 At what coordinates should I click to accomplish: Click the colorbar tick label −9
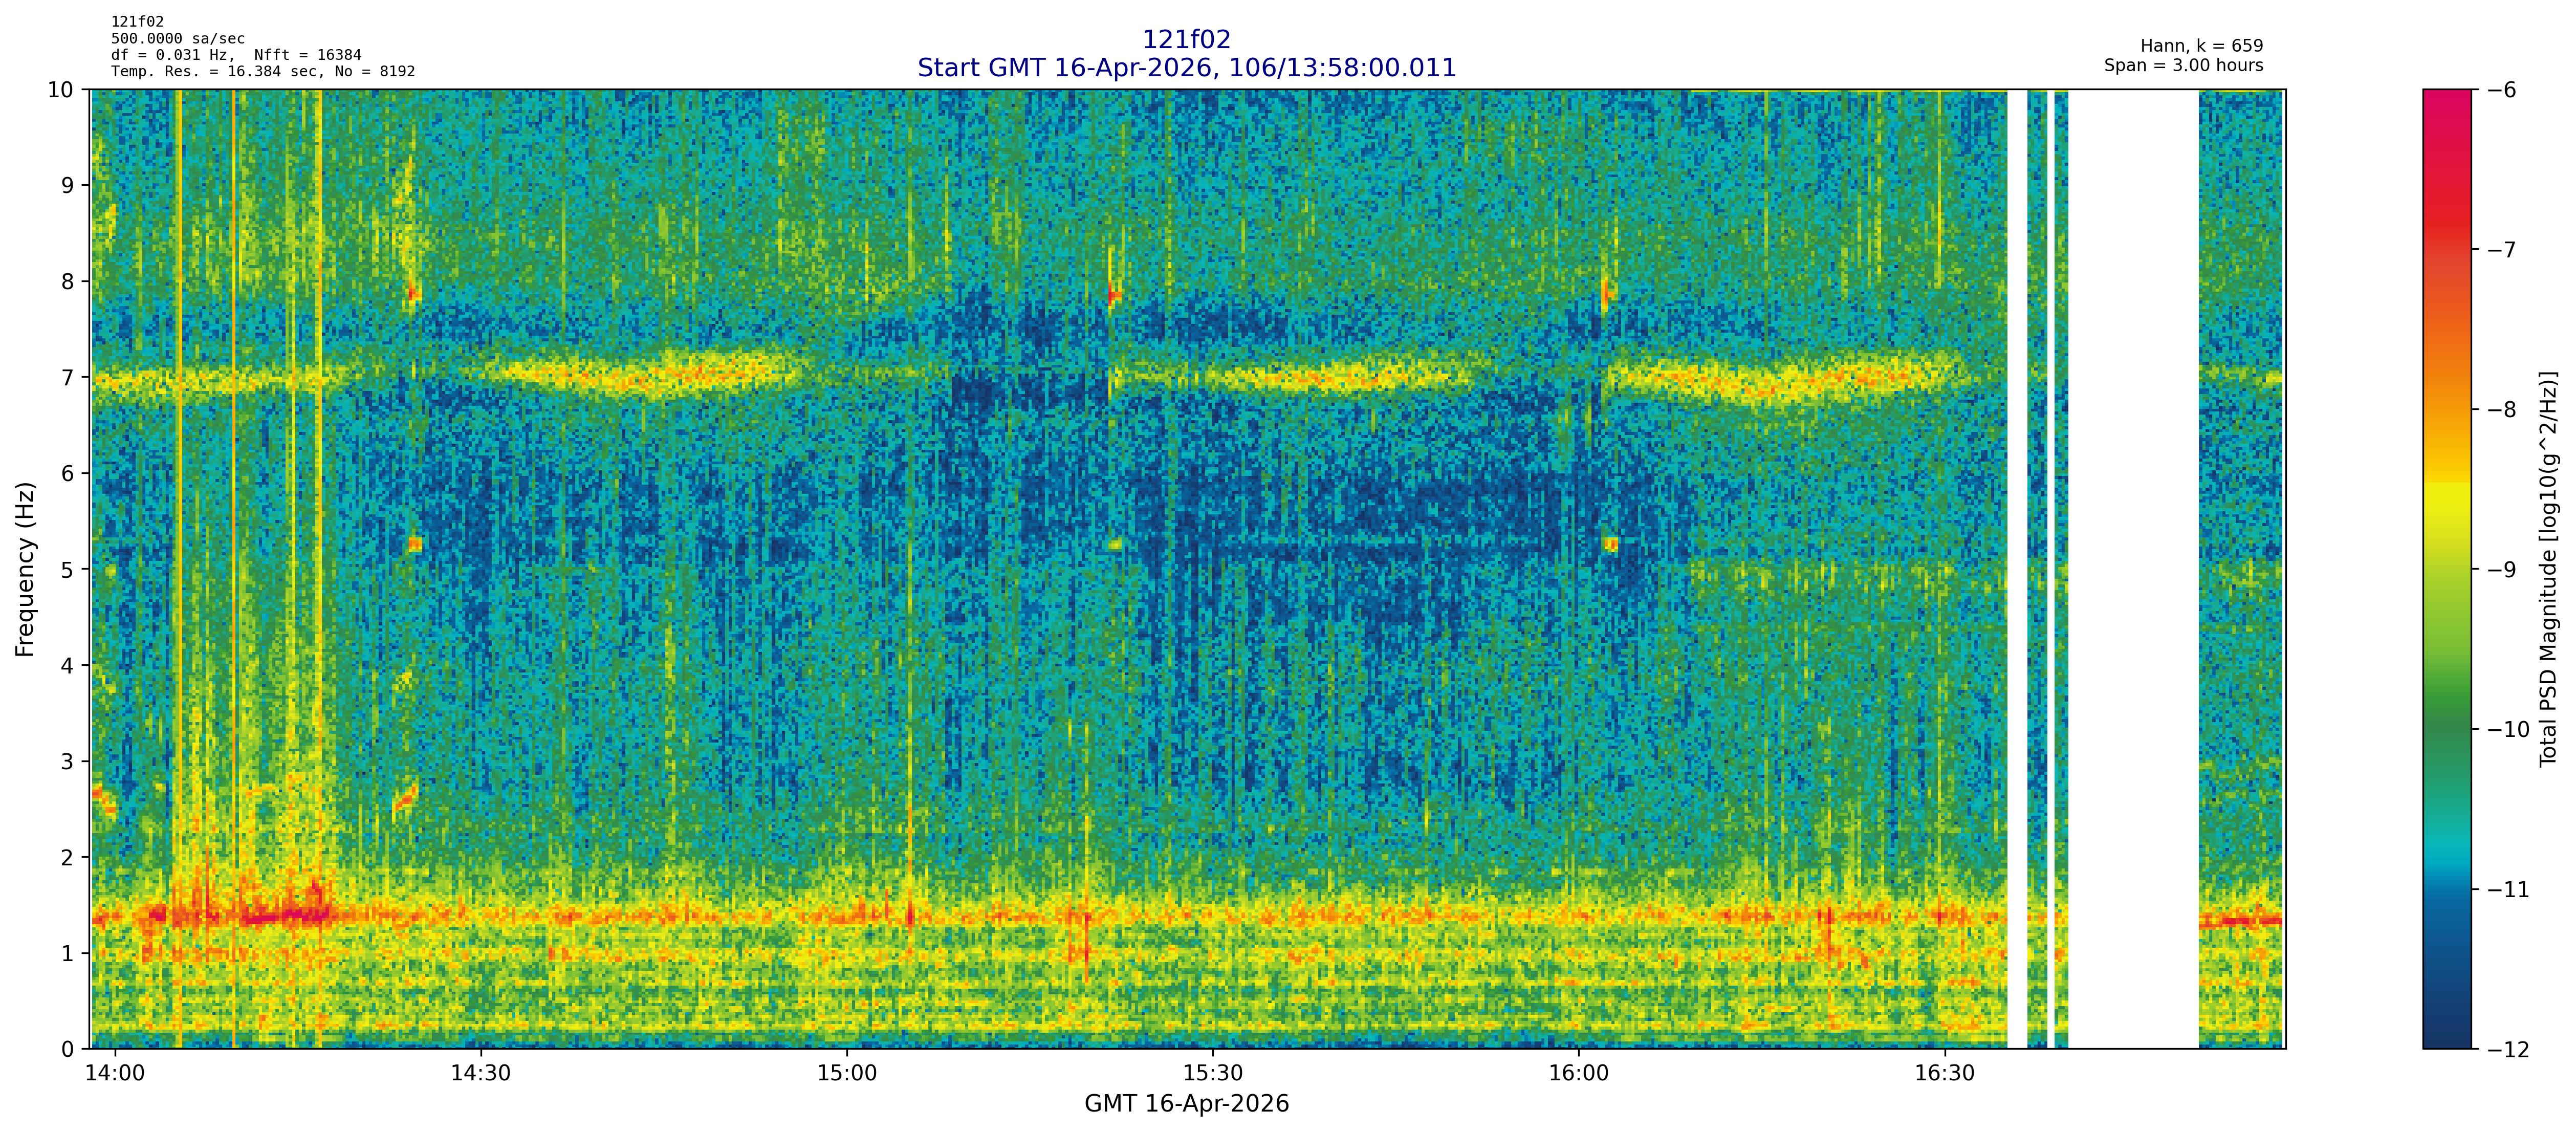2501,569
